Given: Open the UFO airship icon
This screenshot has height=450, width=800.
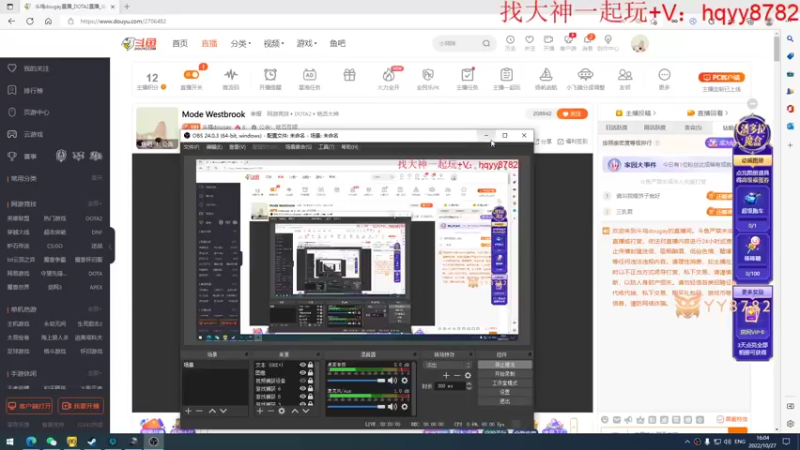Looking at the screenshot, I should 585,75.
